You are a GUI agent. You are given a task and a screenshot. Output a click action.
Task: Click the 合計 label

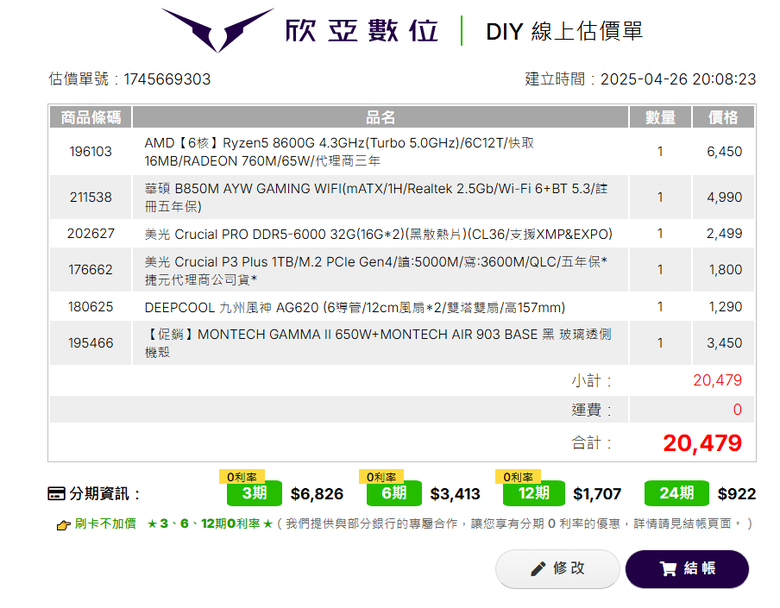pos(591,443)
